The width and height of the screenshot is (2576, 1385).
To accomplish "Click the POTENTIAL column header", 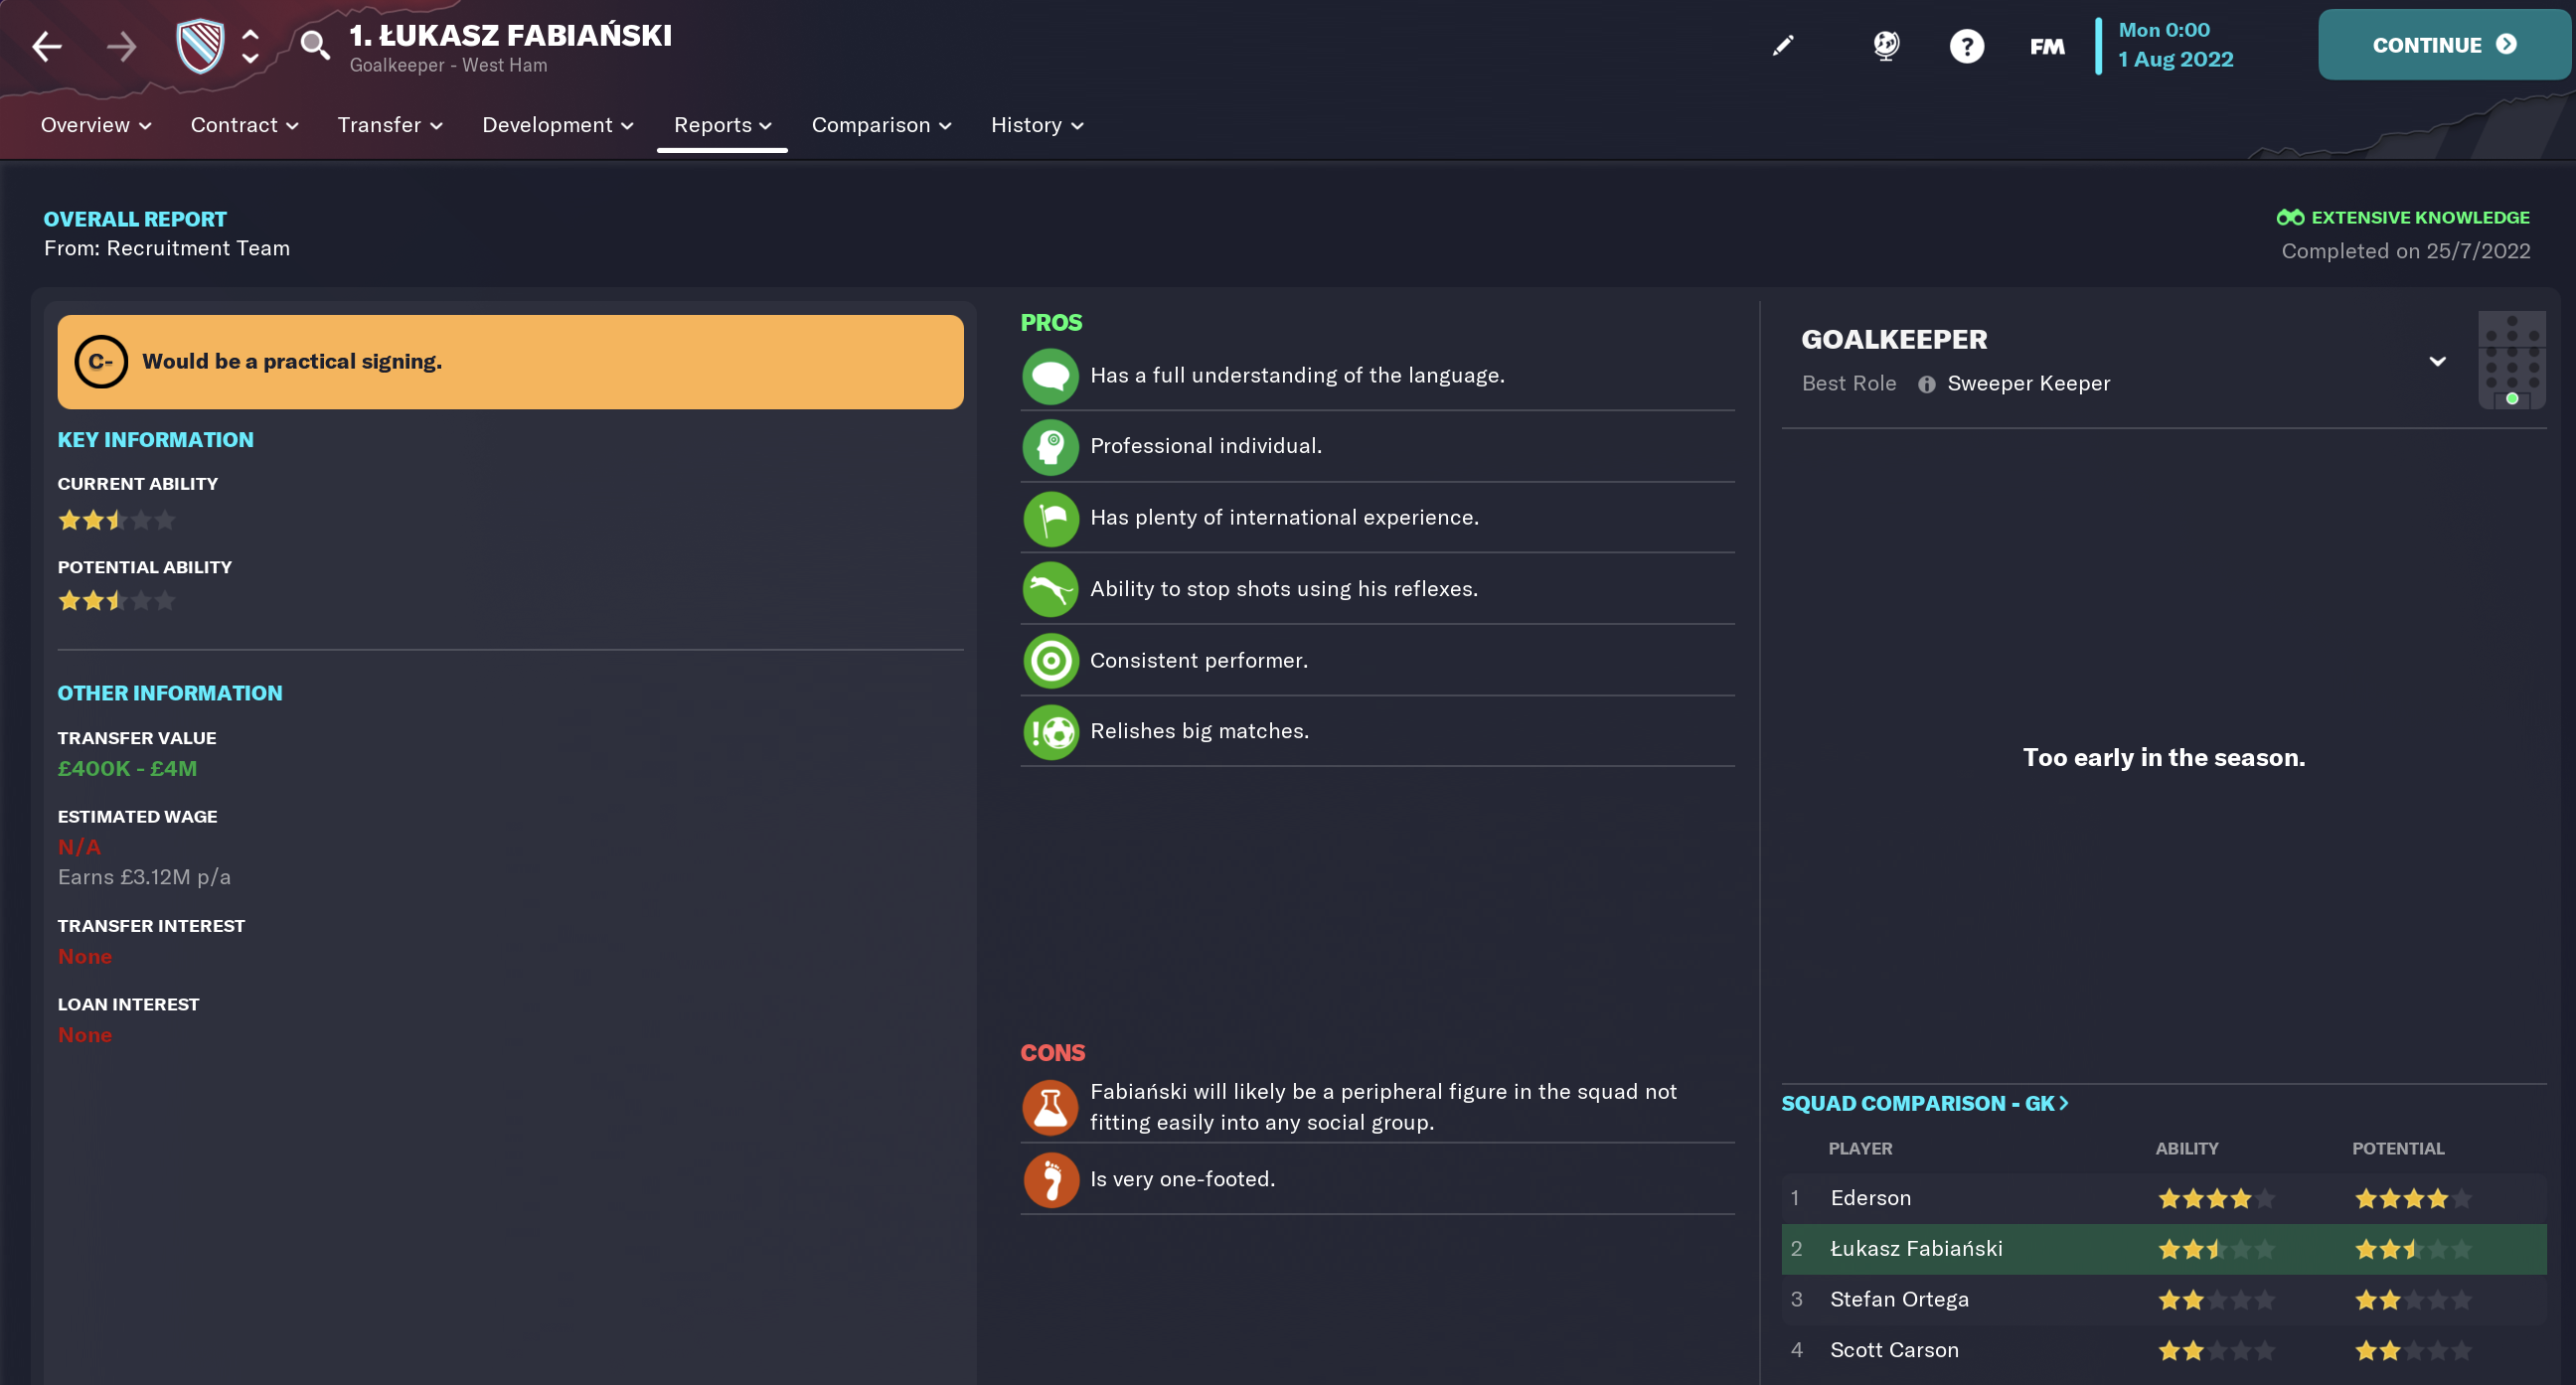I will point(2398,1148).
